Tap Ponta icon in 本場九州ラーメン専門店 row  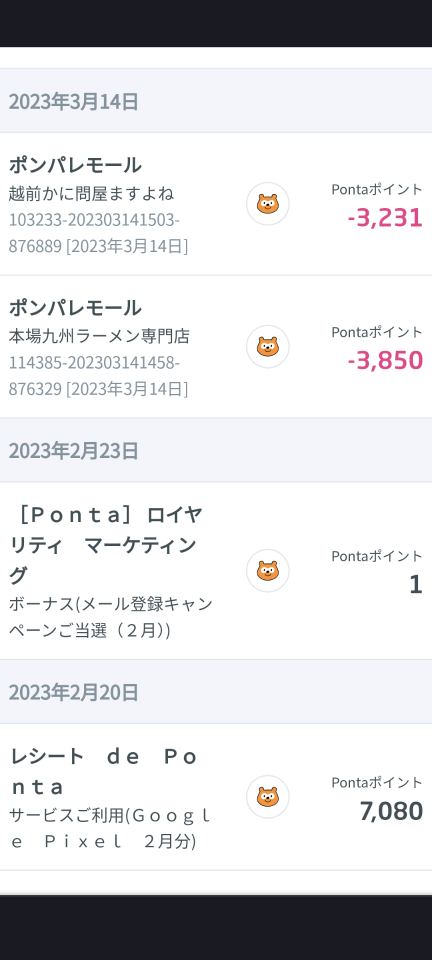click(x=267, y=347)
